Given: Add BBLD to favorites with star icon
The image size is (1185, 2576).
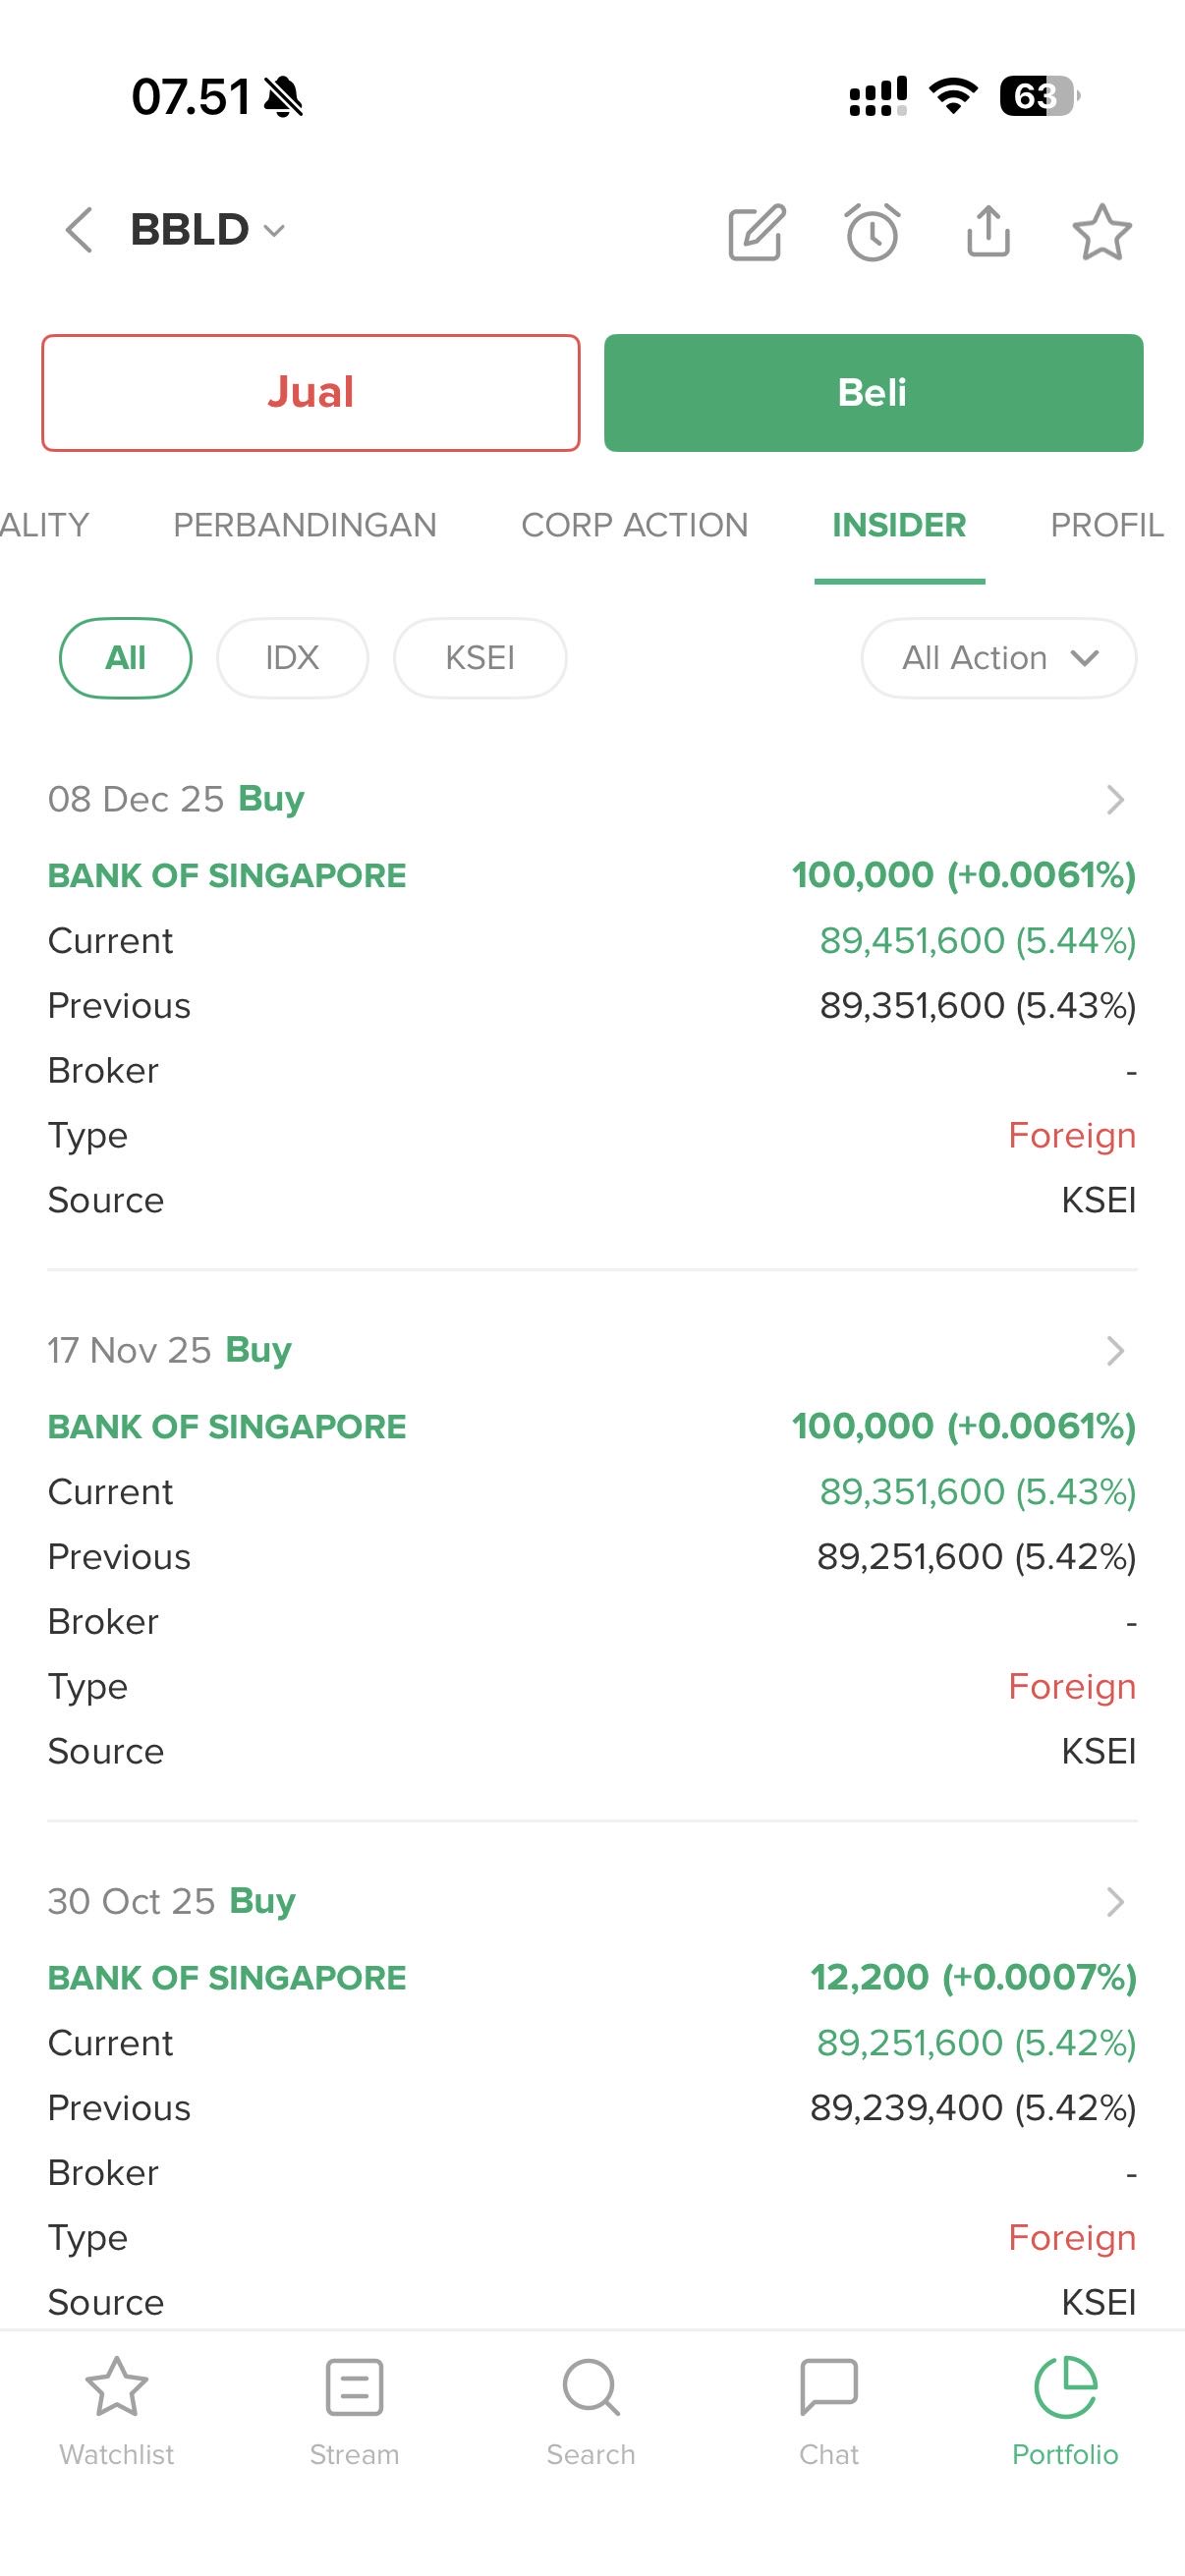Looking at the screenshot, I should pyautogui.click(x=1102, y=232).
